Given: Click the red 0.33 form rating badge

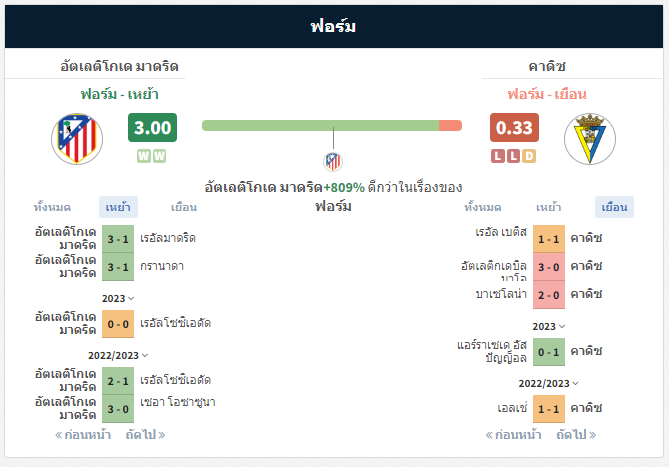Looking at the screenshot, I should coord(514,128).
